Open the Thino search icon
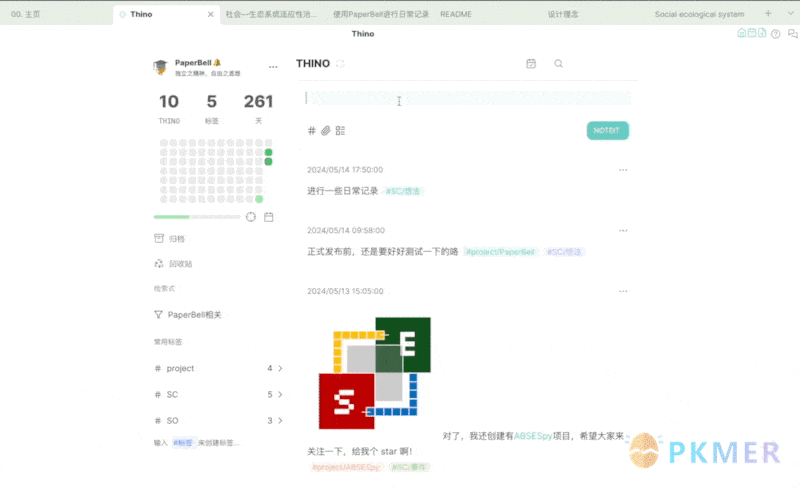The width and height of the screenshot is (800, 492). [559, 63]
